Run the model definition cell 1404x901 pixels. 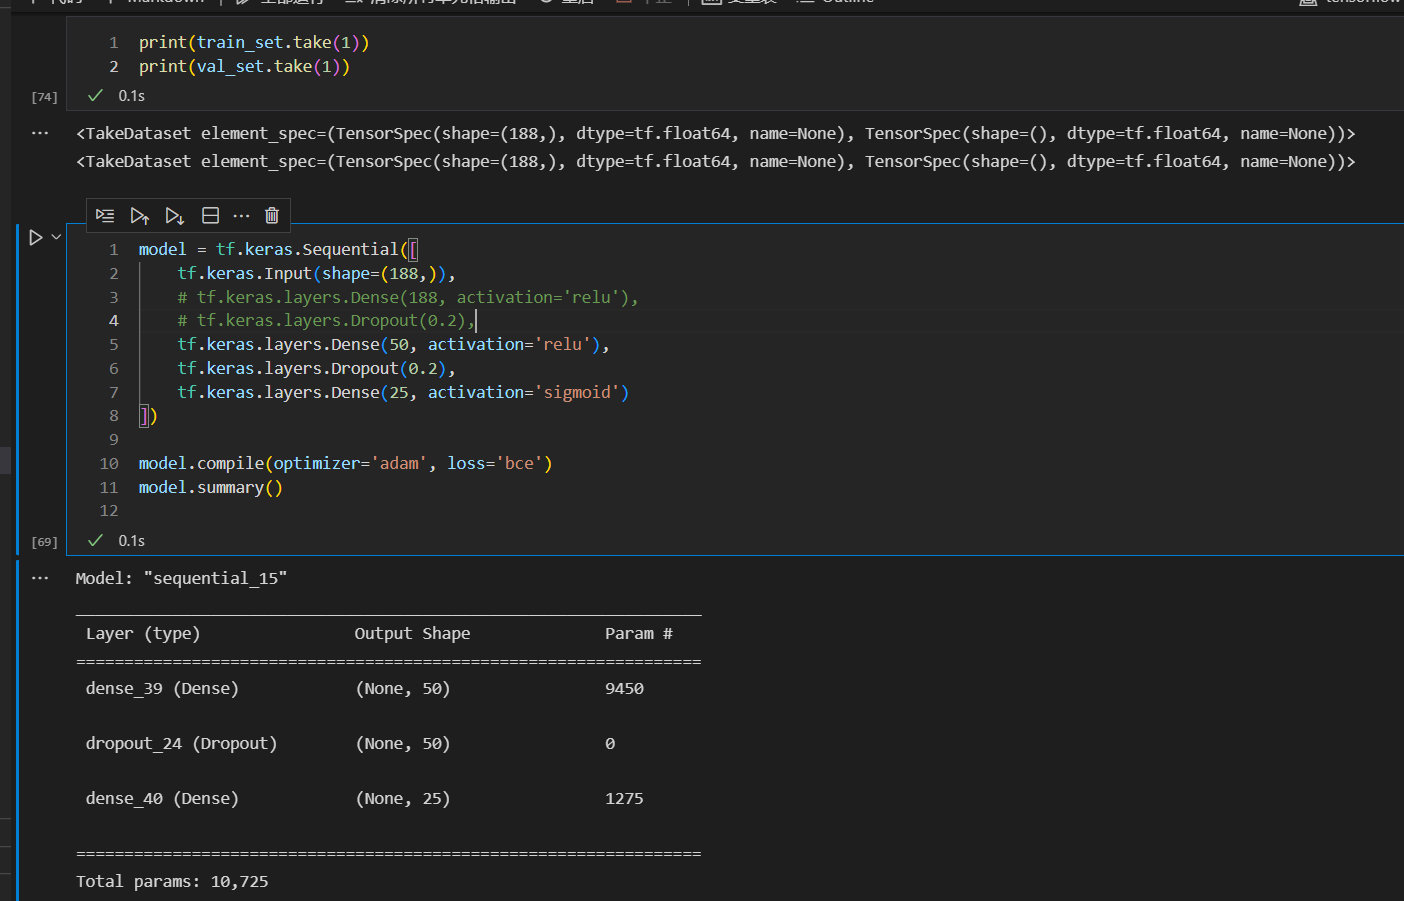click(x=35, y=237)
